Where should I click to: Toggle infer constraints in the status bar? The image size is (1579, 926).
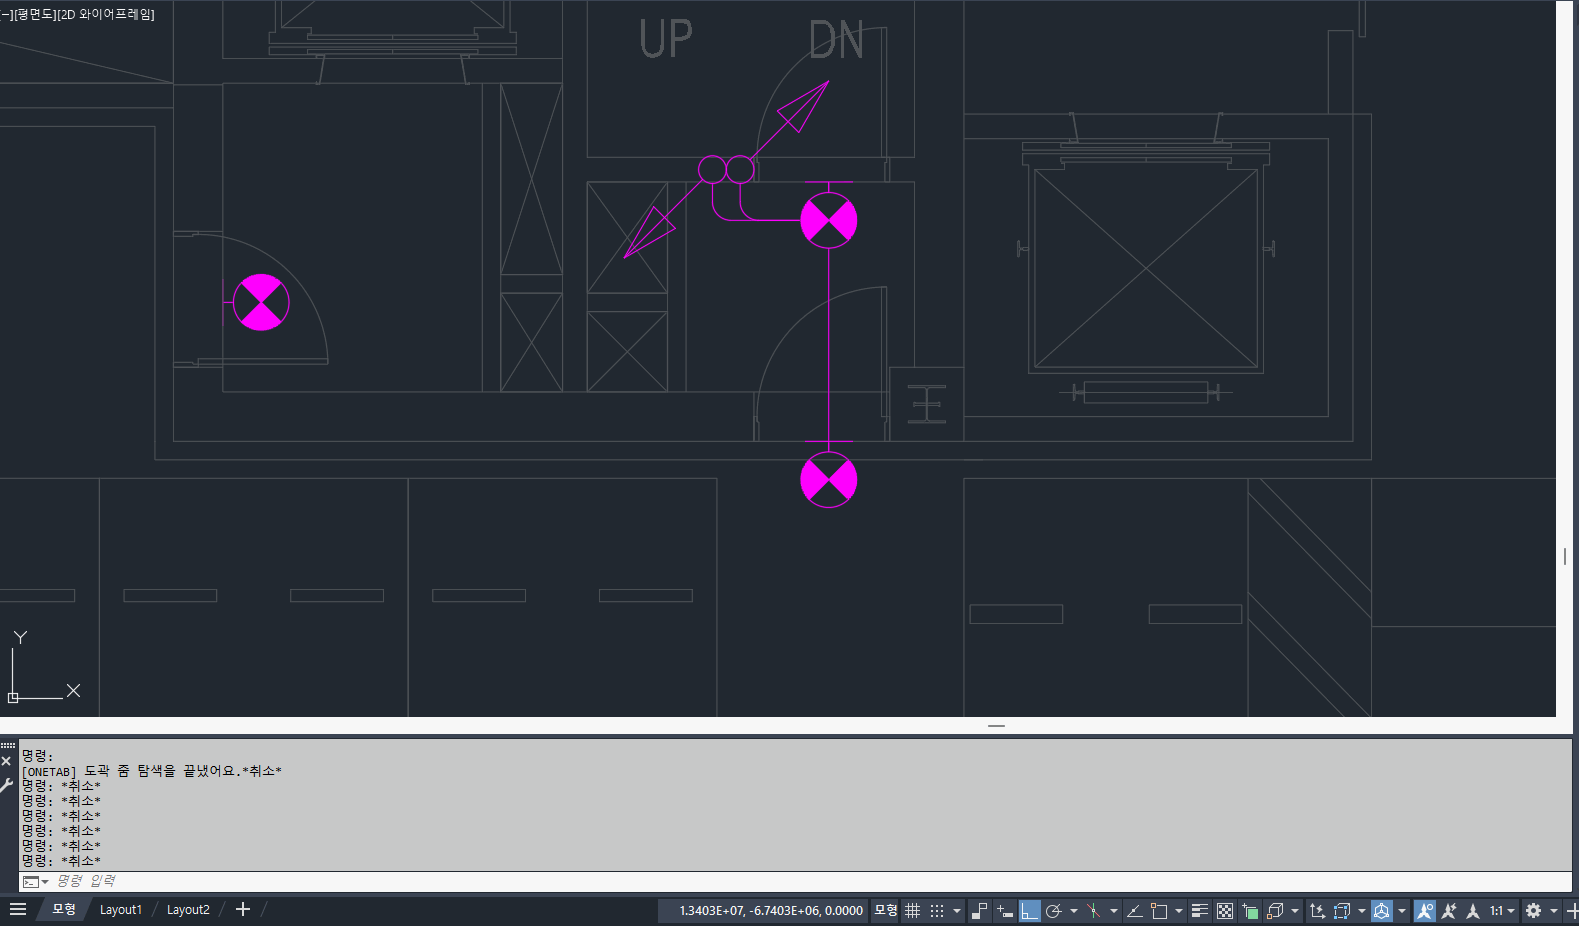[x=980, y=910]
